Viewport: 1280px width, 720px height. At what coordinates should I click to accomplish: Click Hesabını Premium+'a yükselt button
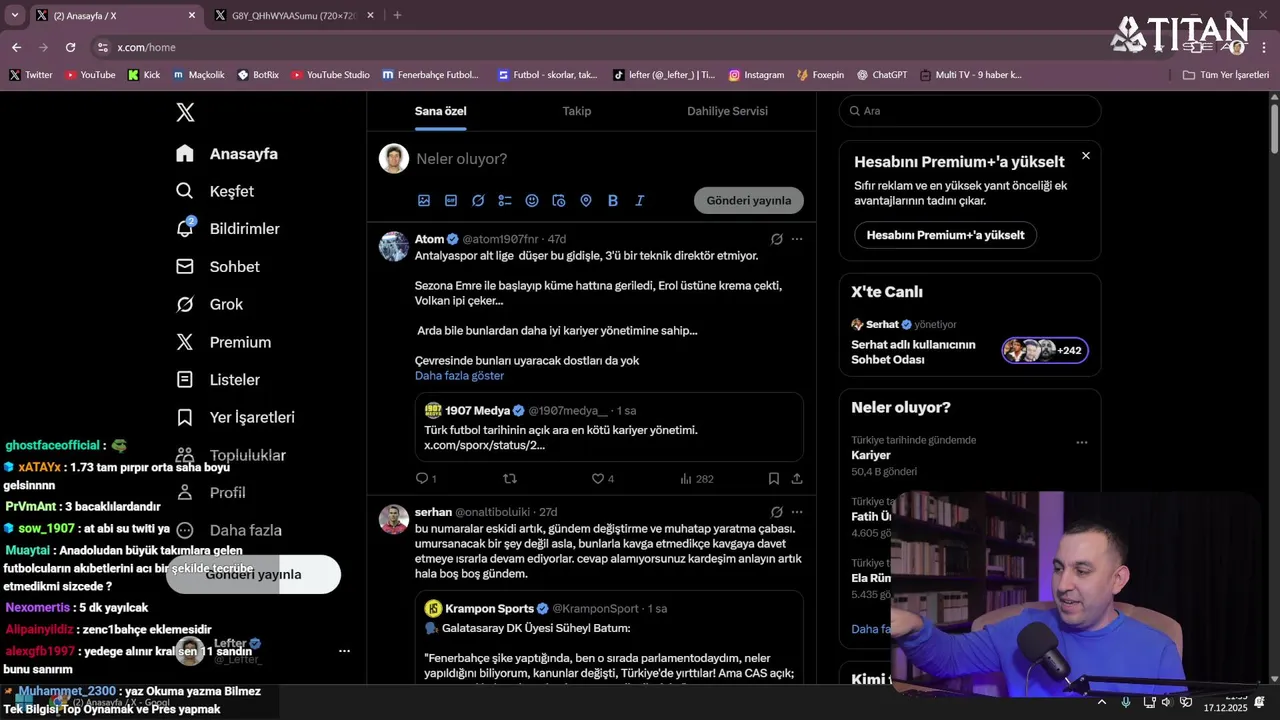point(945,235)
